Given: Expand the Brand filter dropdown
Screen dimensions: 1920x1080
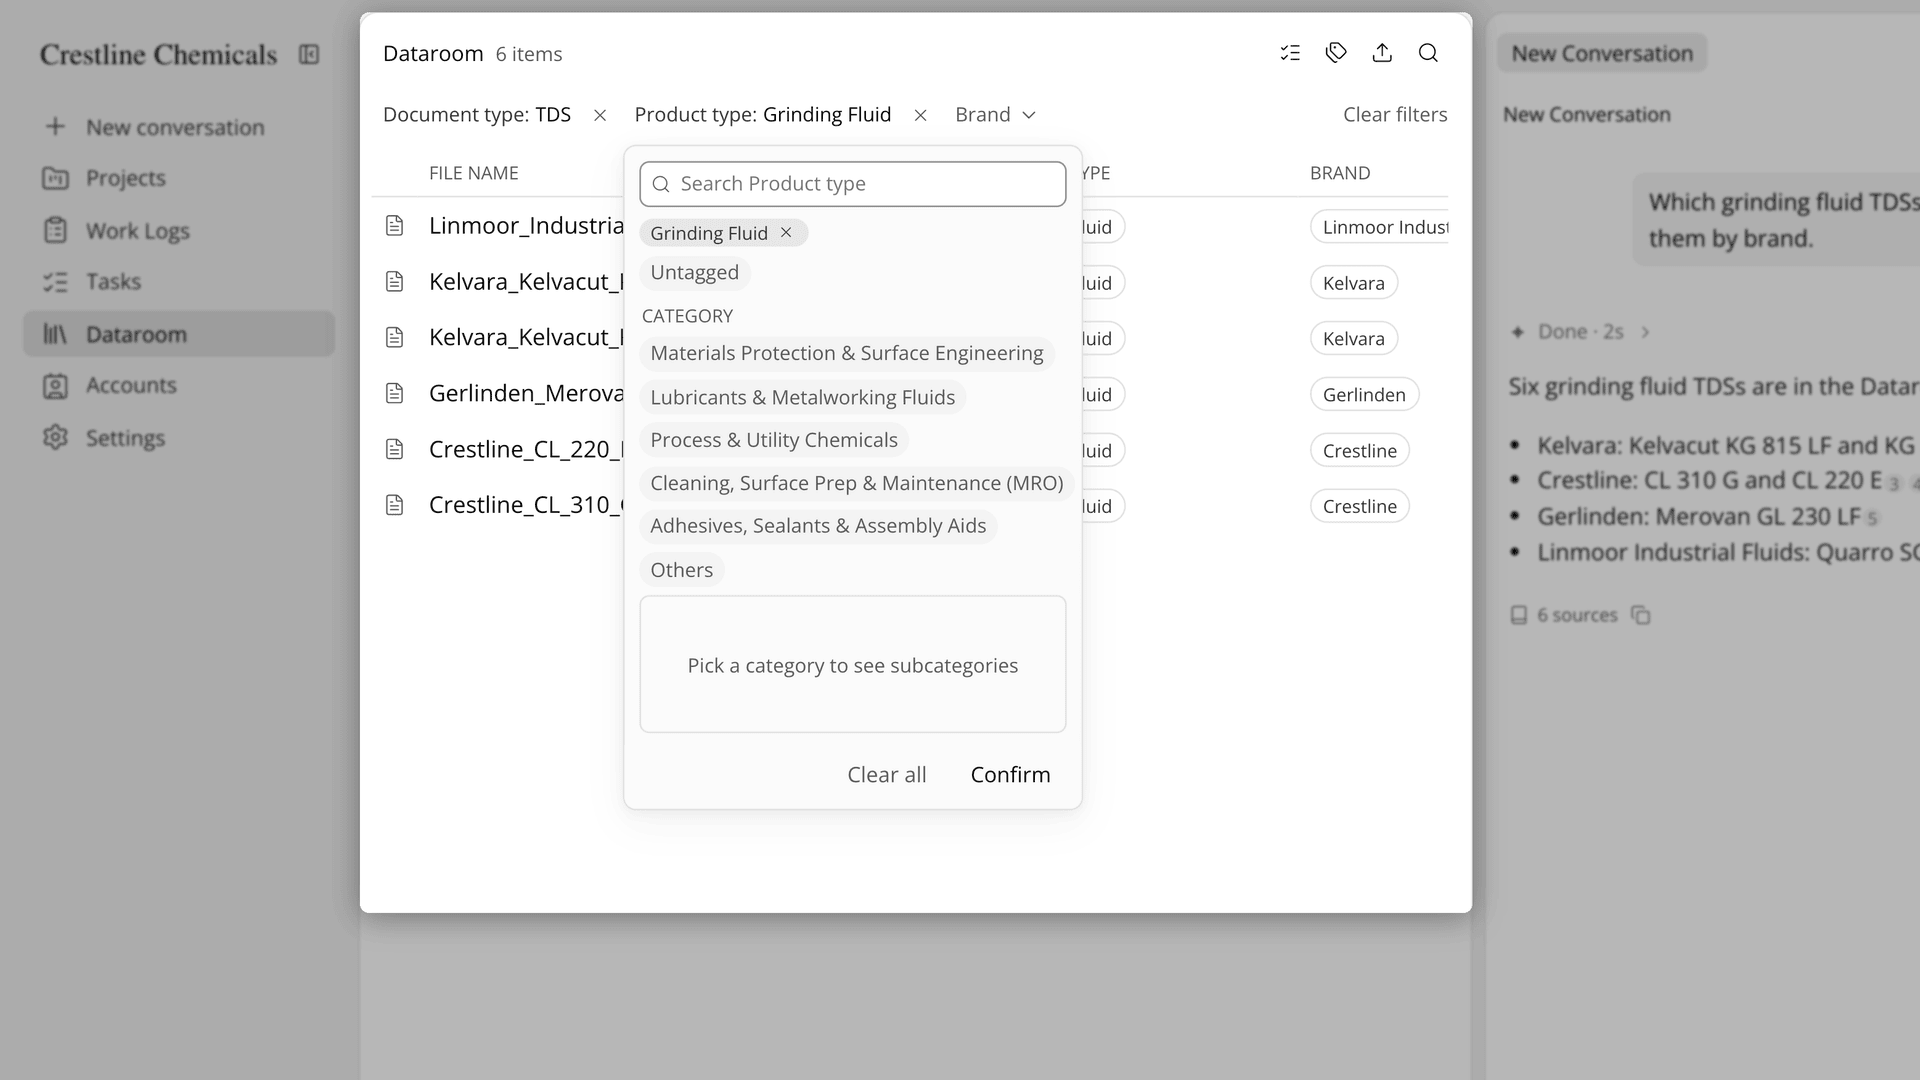Looking at the screenshot, I should point(995,115).
